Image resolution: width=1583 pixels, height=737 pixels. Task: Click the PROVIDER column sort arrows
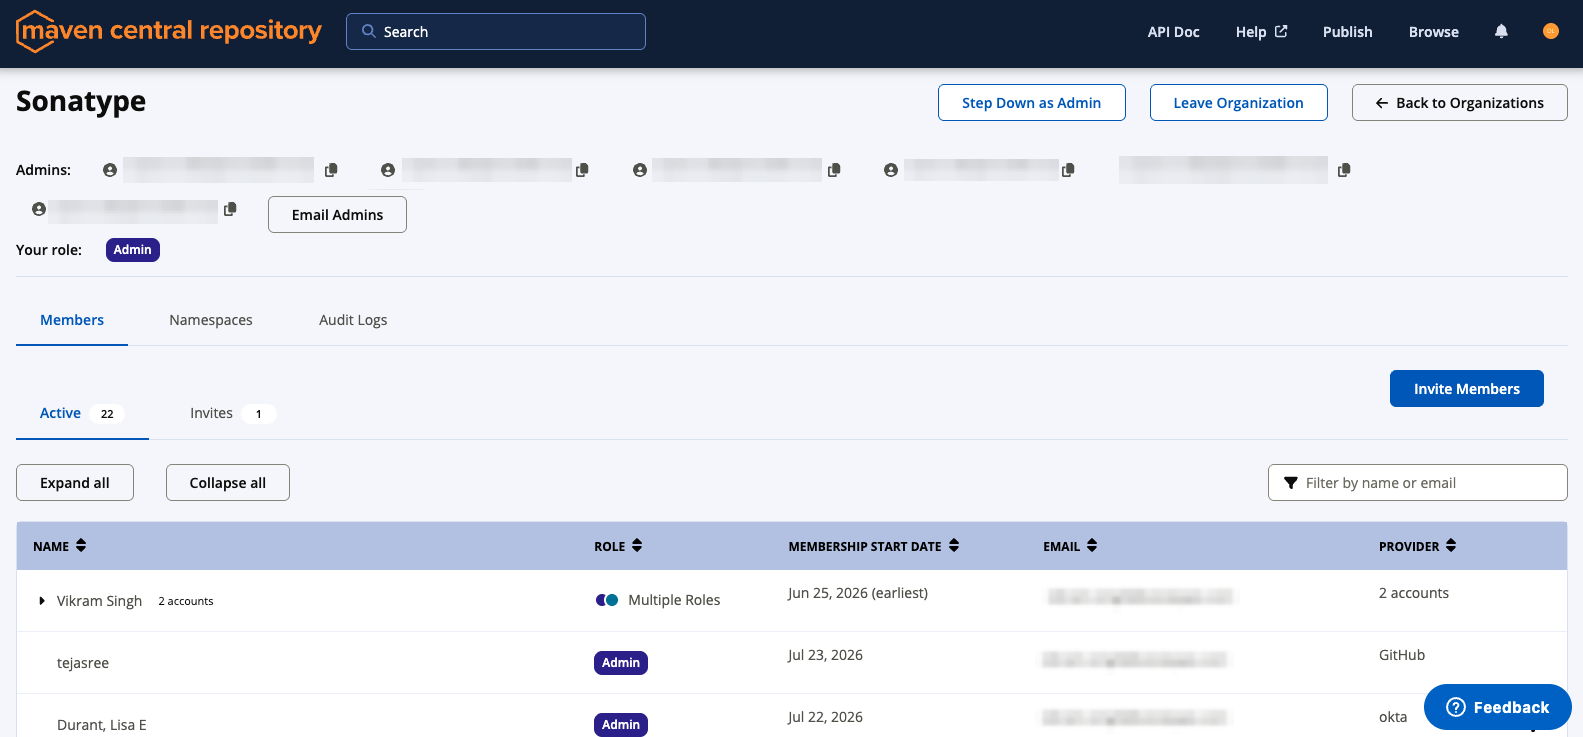click(1451, 545)
